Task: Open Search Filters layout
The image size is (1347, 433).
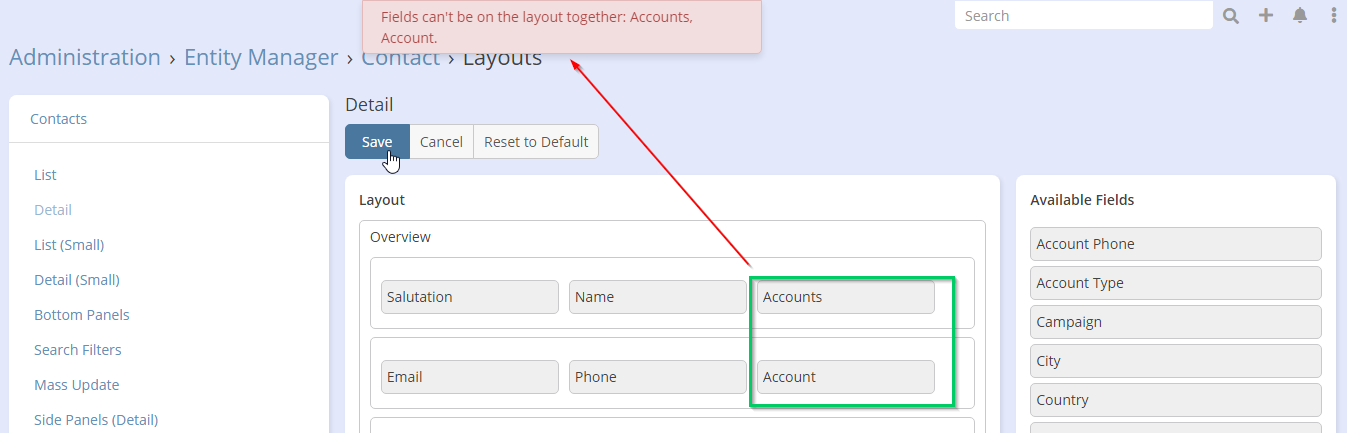Action: coord(78,350)
